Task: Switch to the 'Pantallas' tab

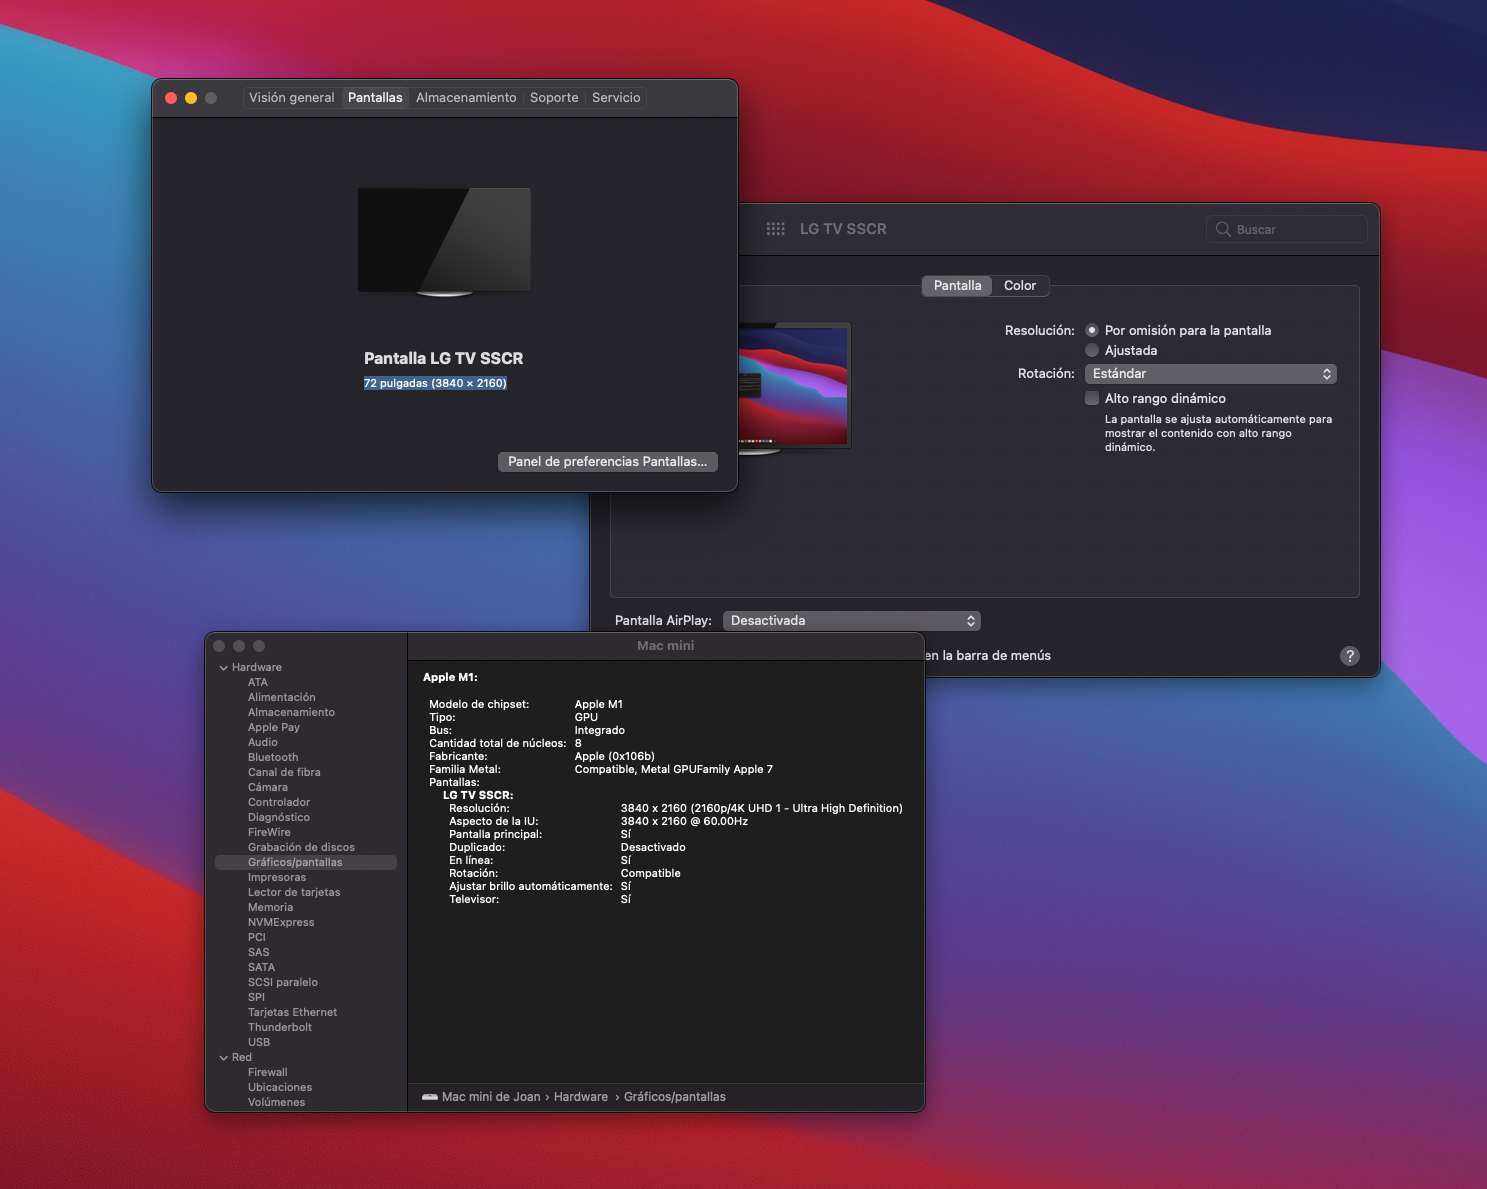Action: point(375,97)
